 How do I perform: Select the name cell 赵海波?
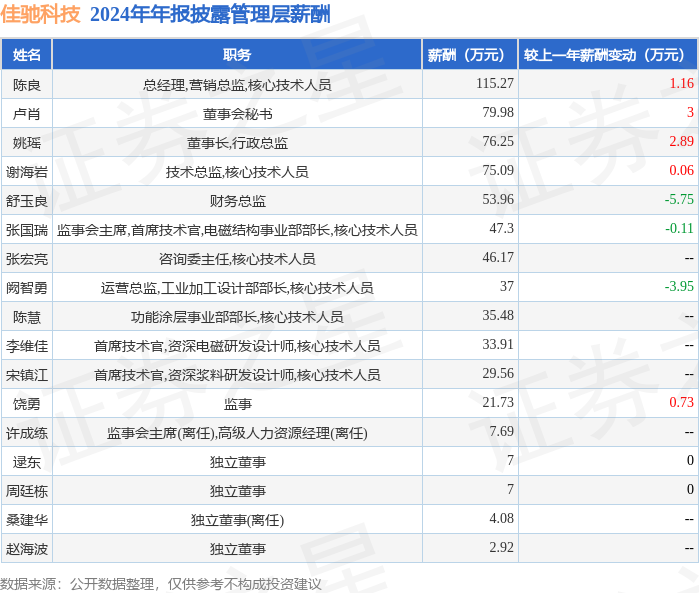coord(27,549)
